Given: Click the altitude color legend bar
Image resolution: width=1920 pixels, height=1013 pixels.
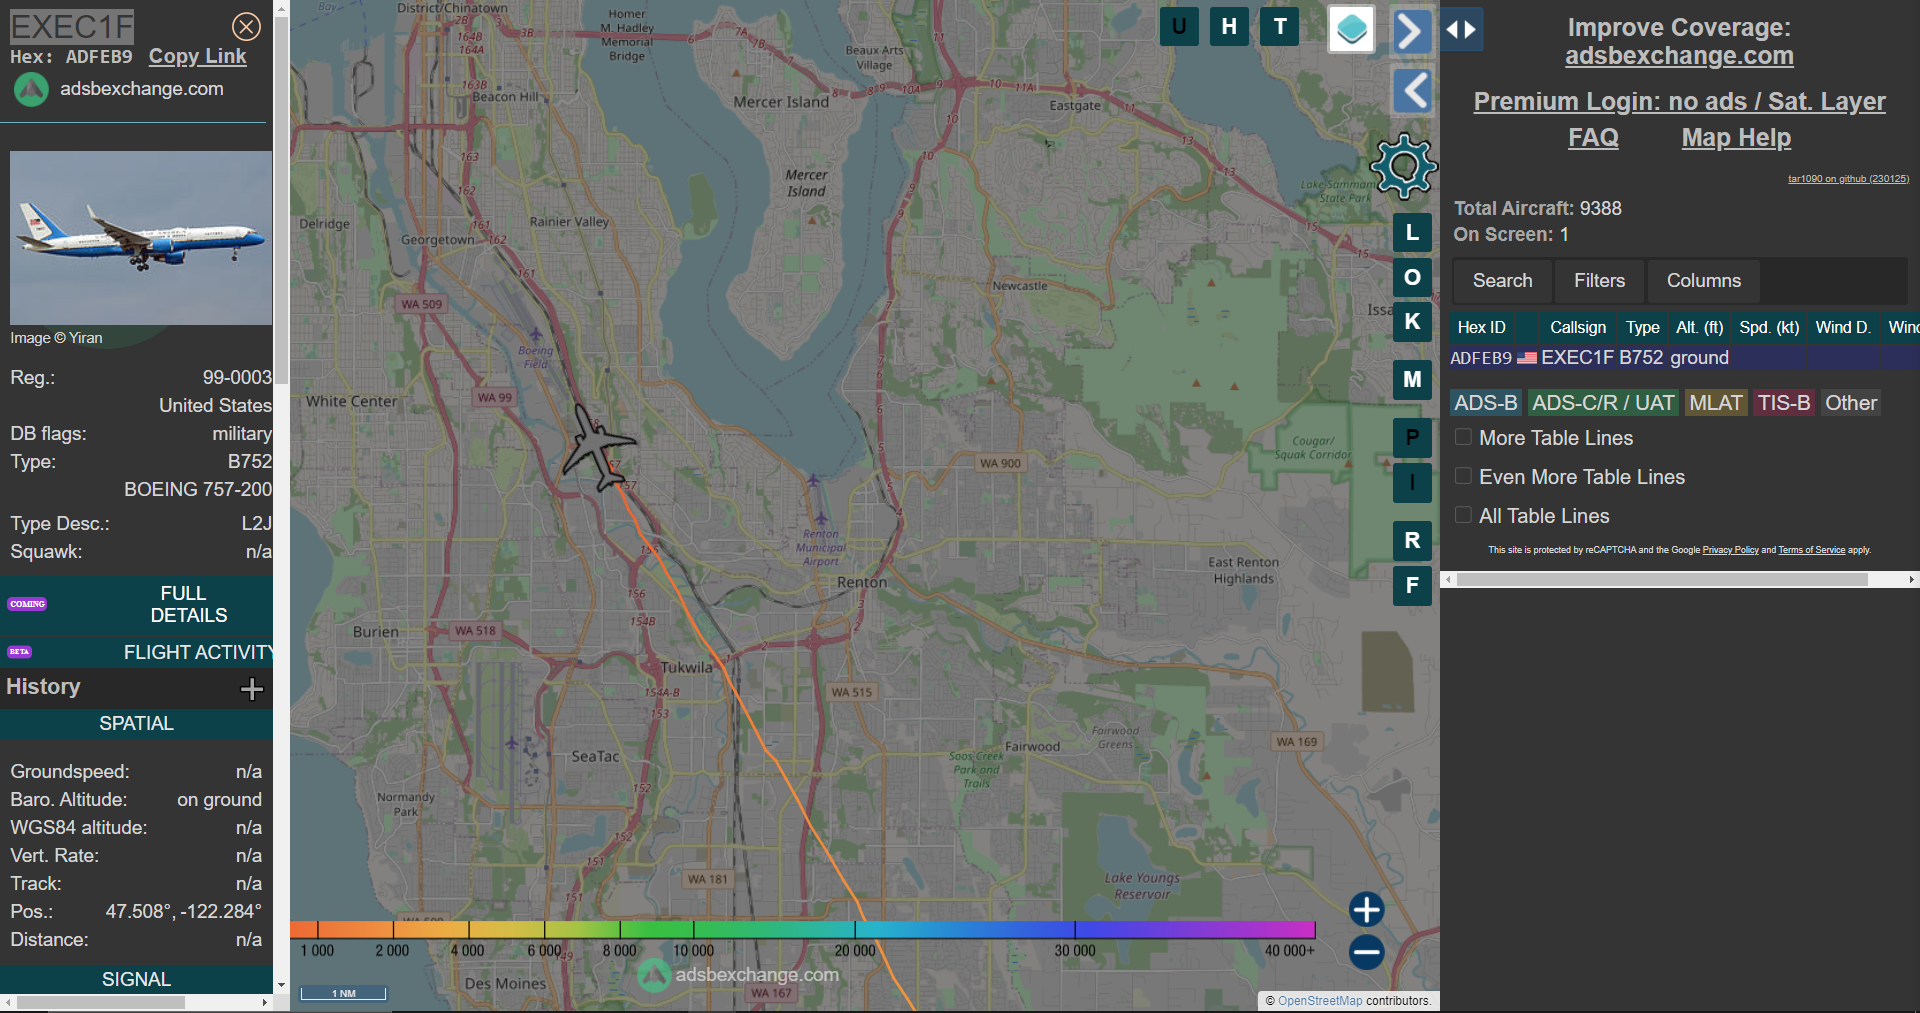Looking at the screenshot, I should [802, 930].
